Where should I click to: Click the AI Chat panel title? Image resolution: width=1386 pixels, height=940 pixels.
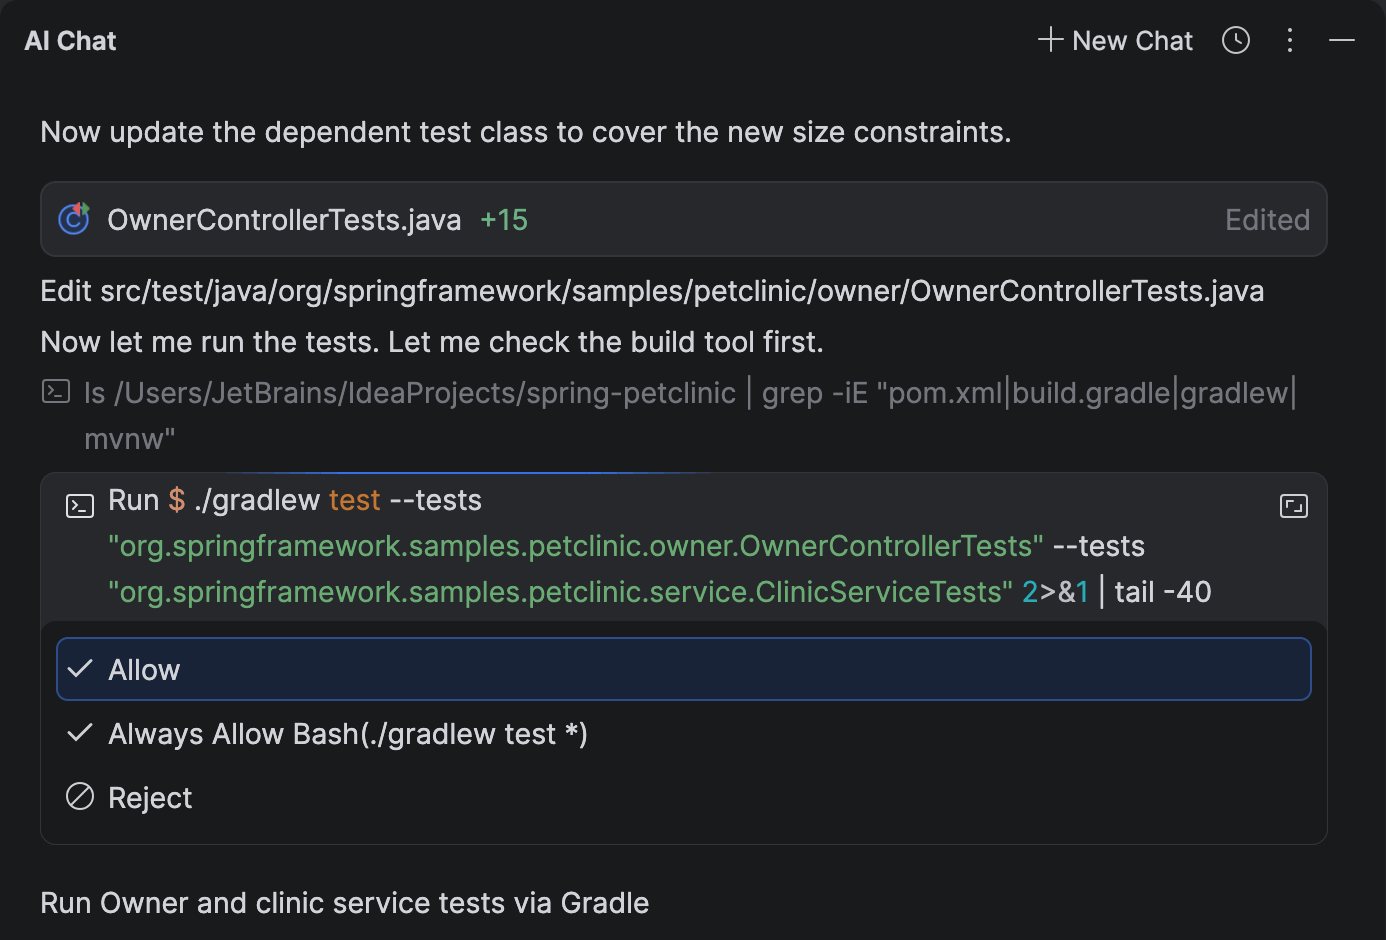pyautogui.click(x=70, y=41)
